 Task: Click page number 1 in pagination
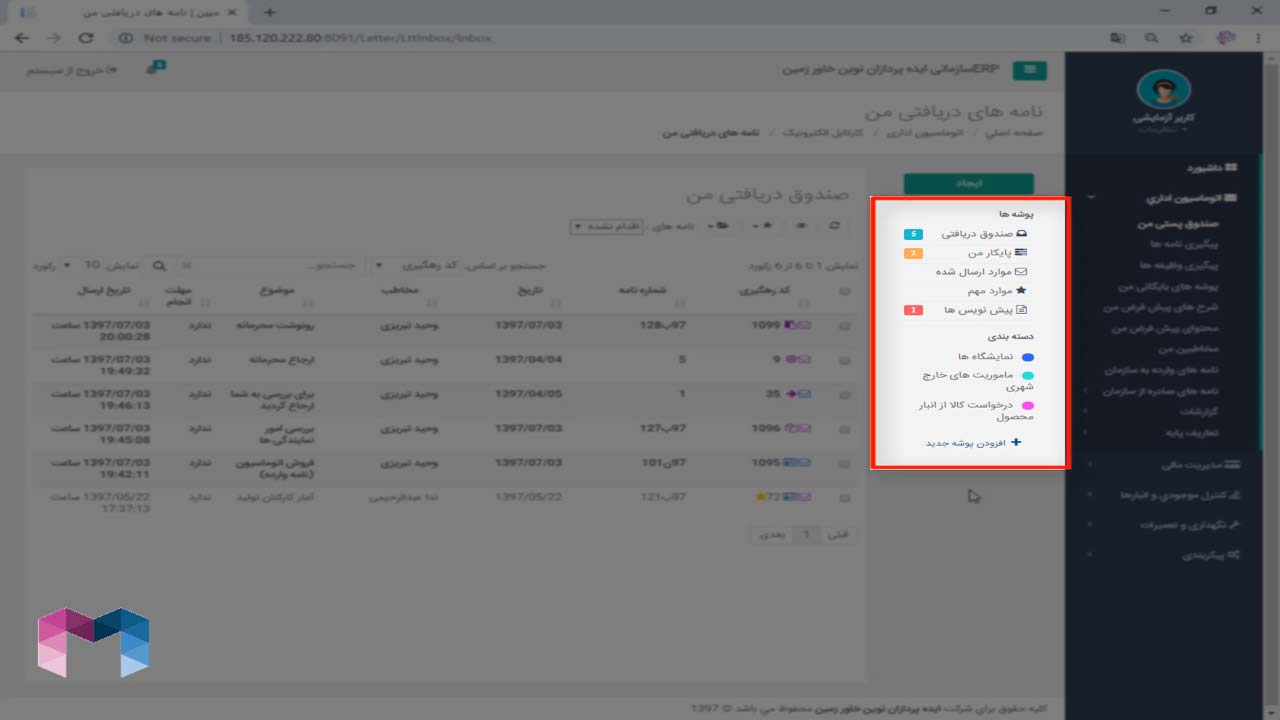point(805,535)
